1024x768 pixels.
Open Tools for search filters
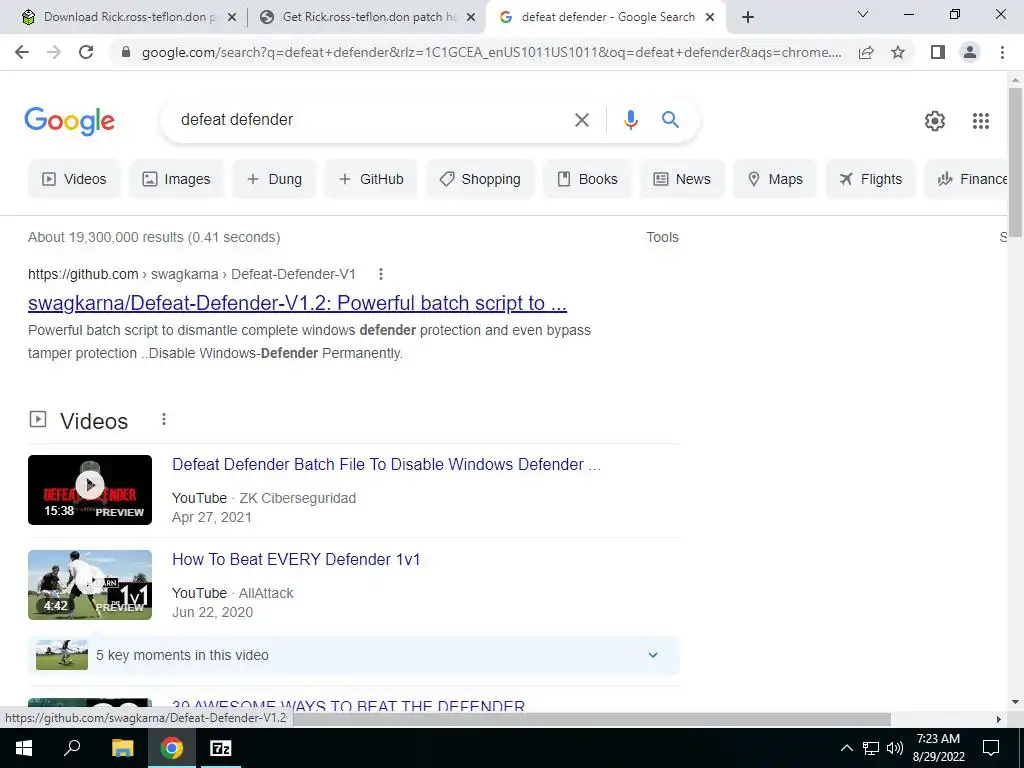(662, 237)
